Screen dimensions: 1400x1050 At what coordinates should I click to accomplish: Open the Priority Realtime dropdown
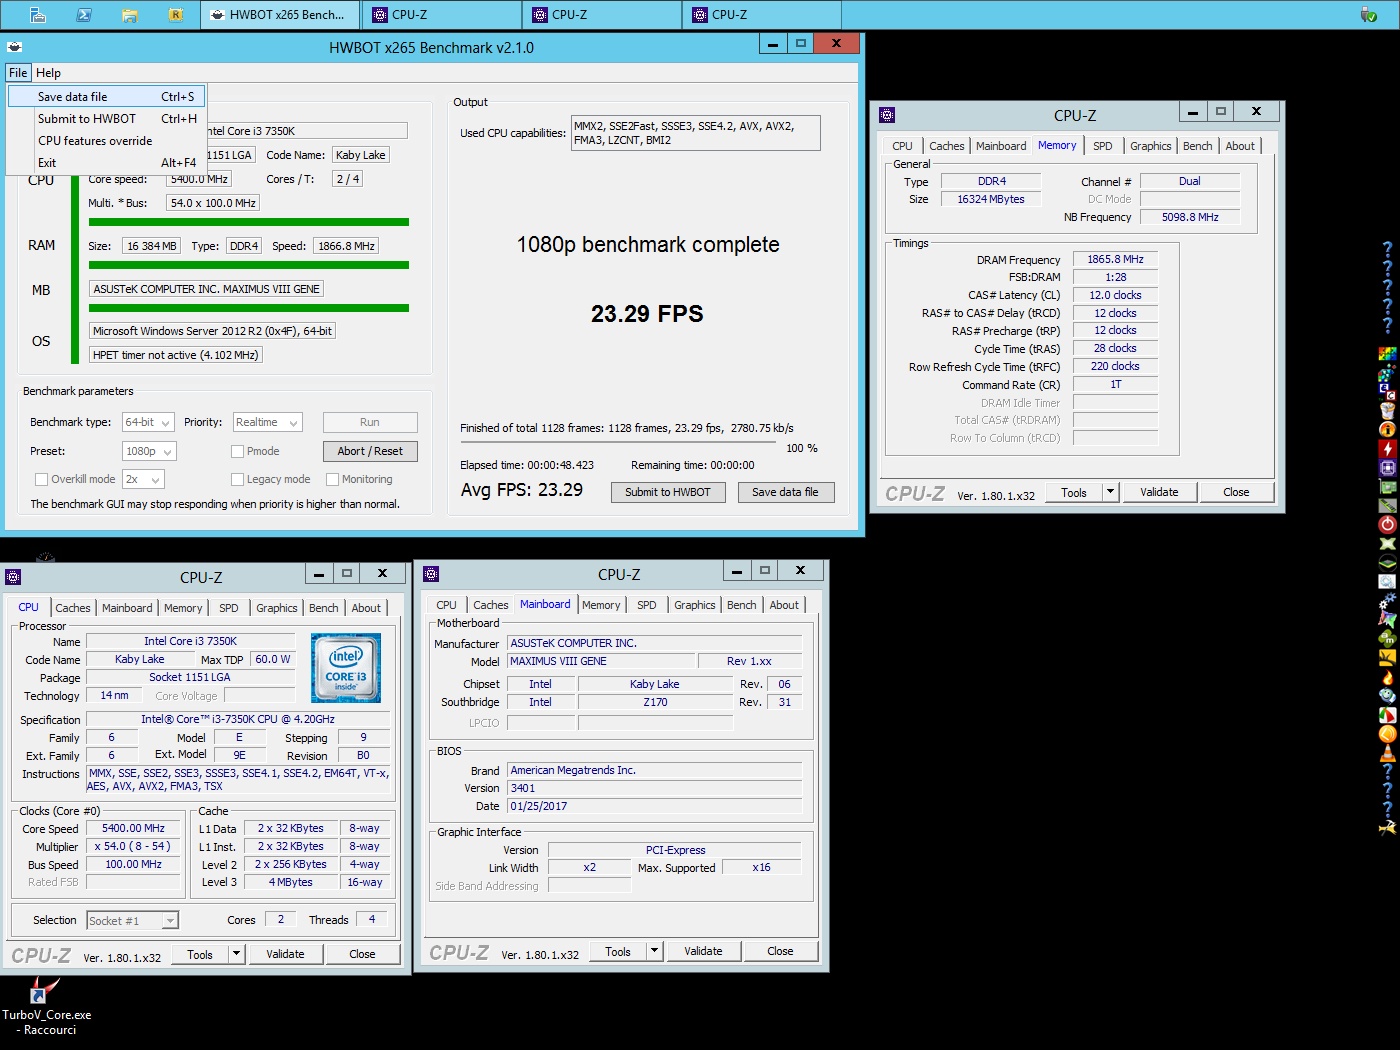tap(267, 422)
